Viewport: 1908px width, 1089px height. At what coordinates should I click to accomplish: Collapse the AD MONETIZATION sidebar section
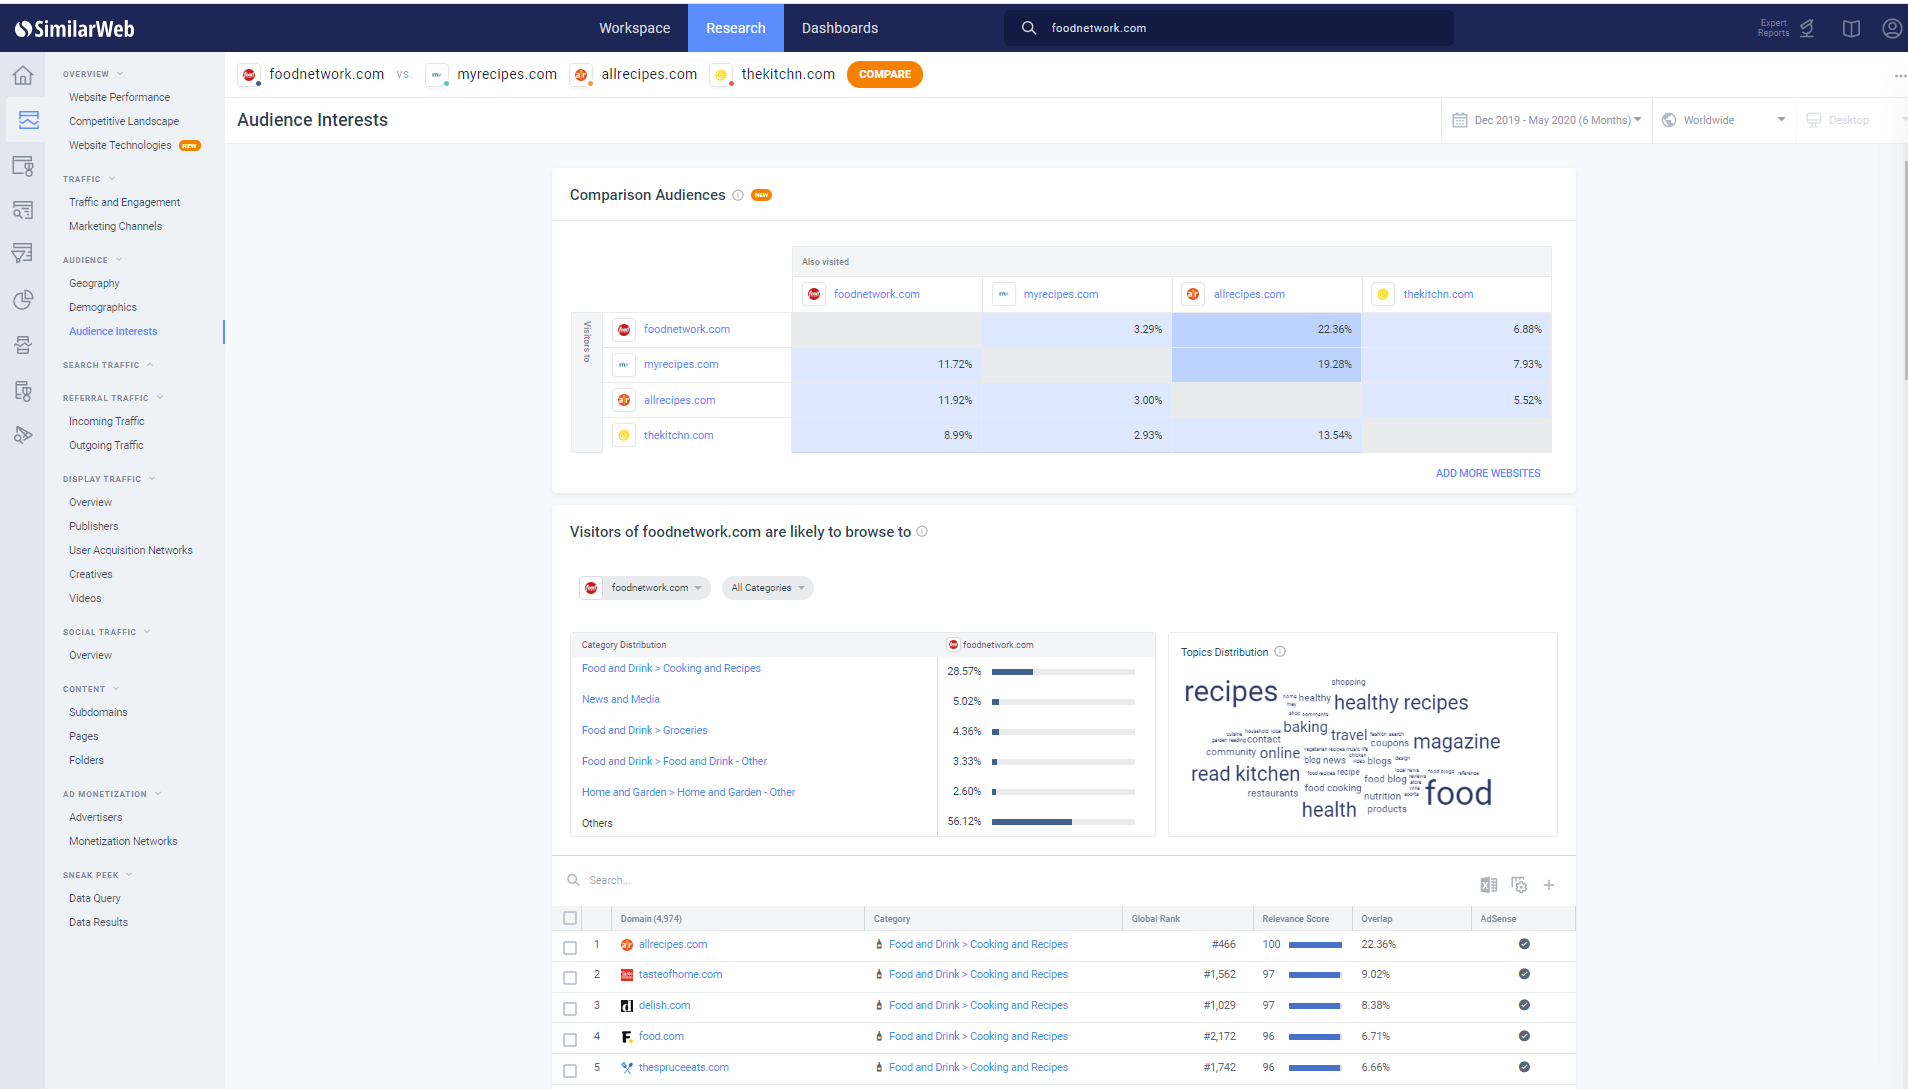click(x=112, y=794)
